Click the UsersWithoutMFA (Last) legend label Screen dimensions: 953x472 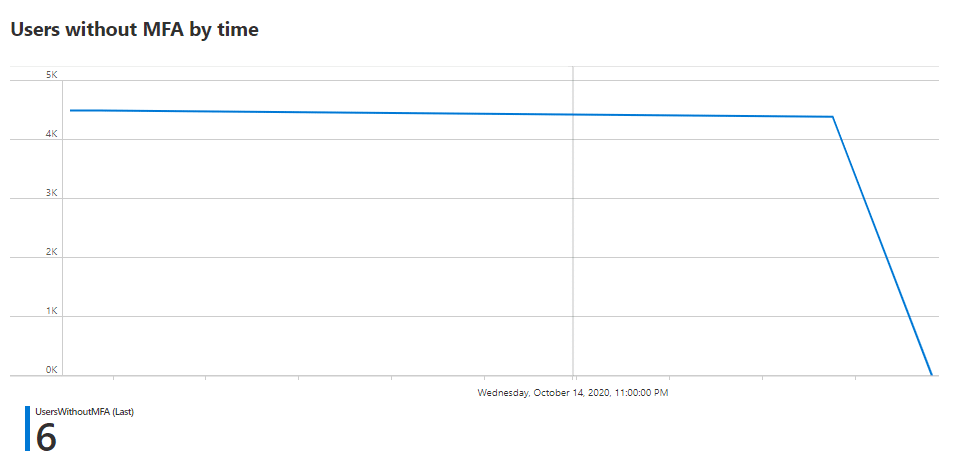click(x=84, y=411)
